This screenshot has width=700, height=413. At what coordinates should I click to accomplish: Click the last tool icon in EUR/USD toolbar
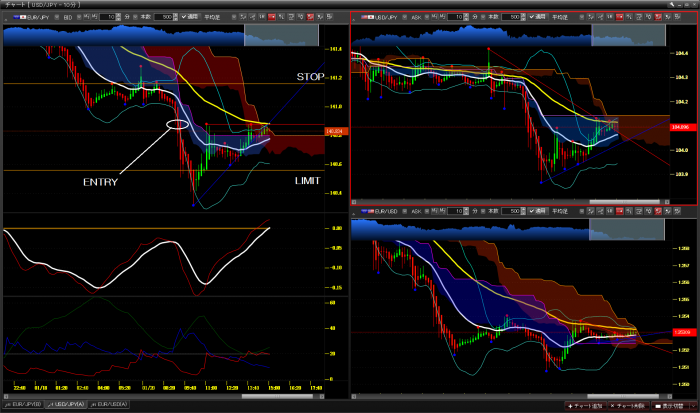point(677,211)
